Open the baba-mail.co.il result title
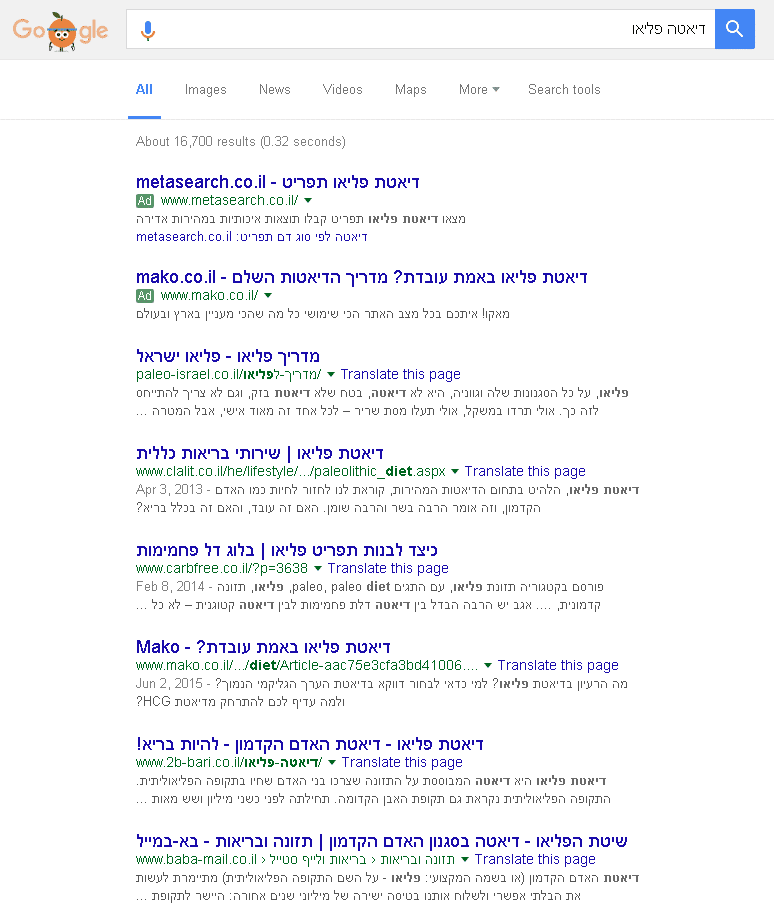Viewport: 774px width, 910px height. [x=382, y=840]
